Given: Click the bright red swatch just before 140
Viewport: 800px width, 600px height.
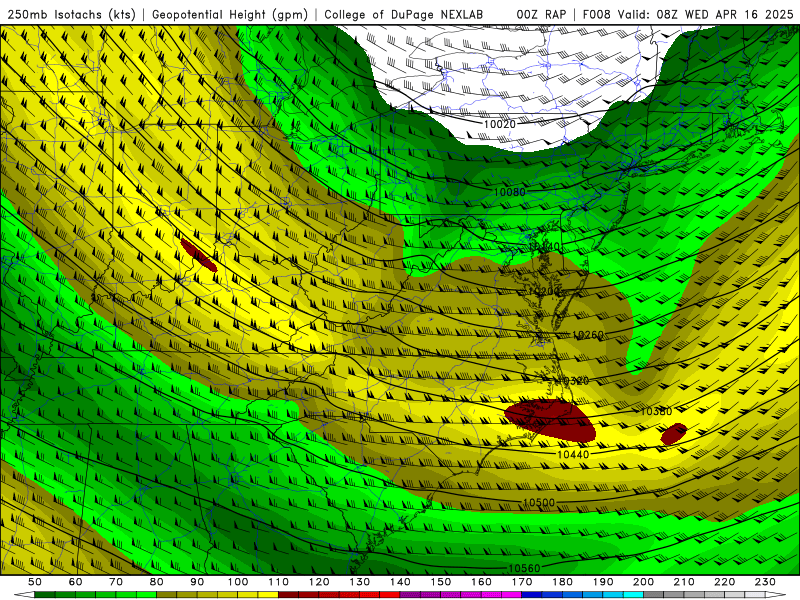Looking at the screenshot, I should (390, 595).
